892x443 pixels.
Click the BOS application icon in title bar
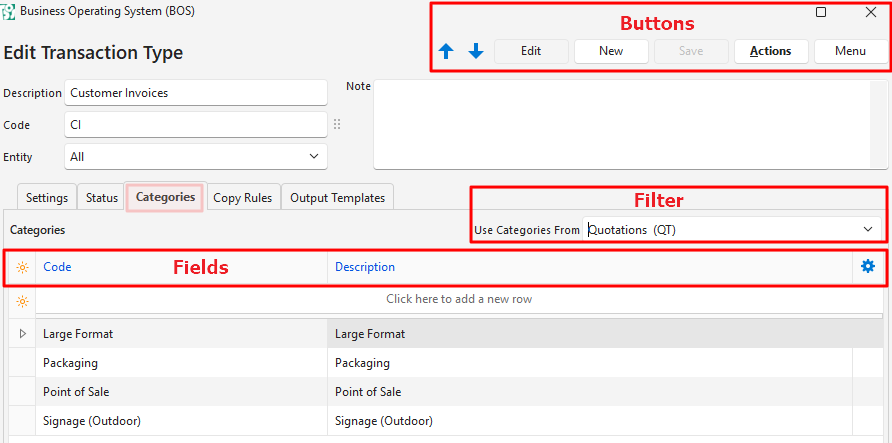(9, 12)
